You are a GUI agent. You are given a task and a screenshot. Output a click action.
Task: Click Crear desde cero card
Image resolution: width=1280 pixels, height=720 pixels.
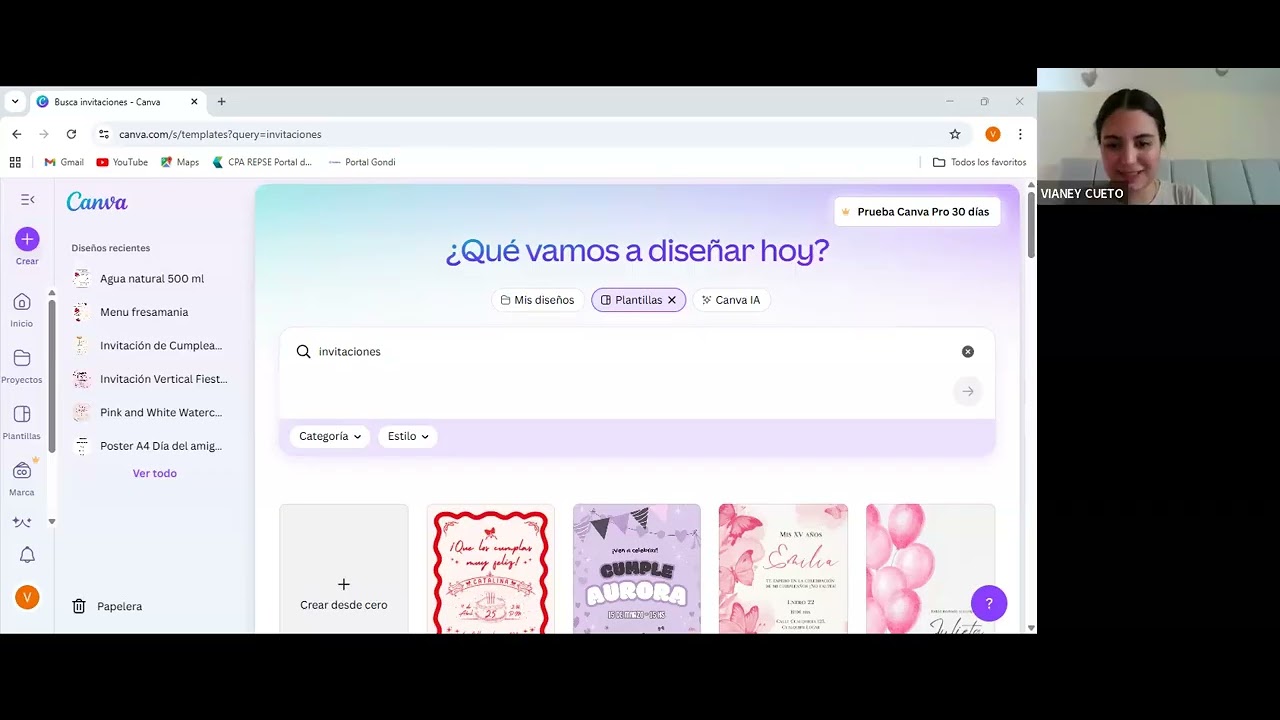(344, 569)
